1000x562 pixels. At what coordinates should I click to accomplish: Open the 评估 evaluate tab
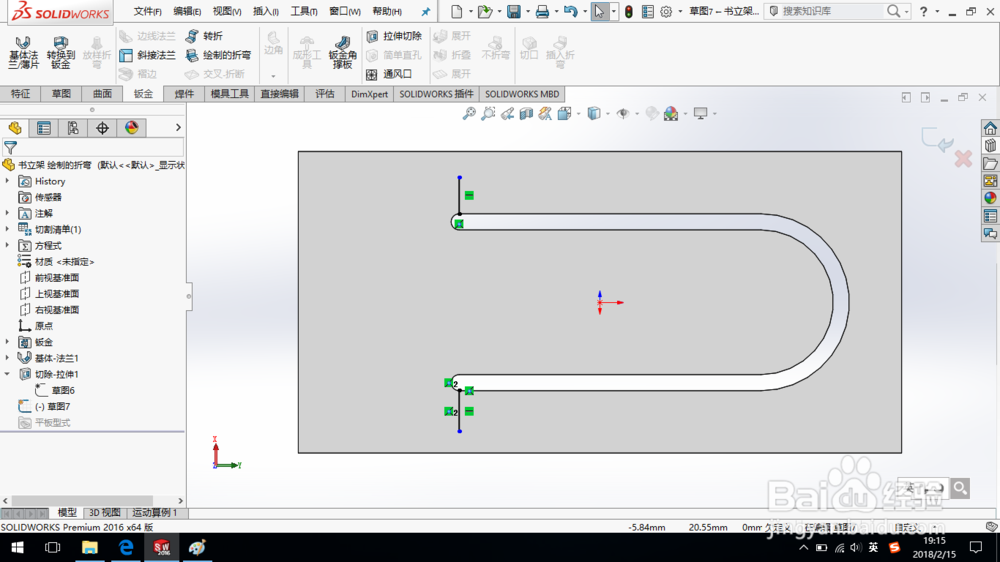click(325, 94)
